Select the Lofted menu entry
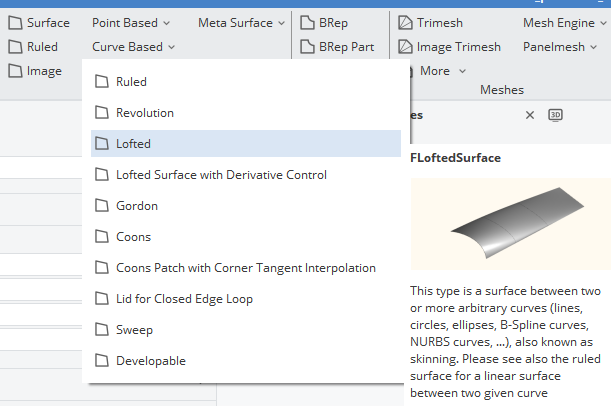The image size is (611, 406). click(x=246, y=143)
